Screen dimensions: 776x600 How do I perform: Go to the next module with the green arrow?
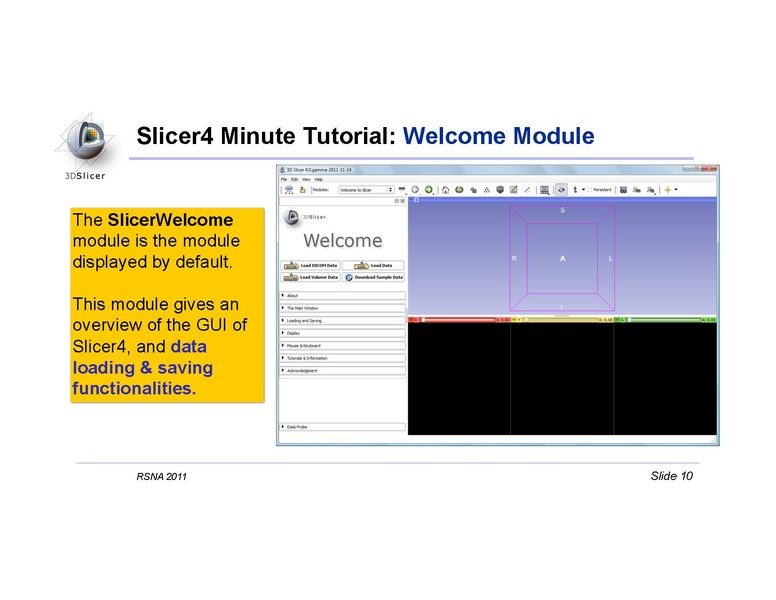(429, 190)
